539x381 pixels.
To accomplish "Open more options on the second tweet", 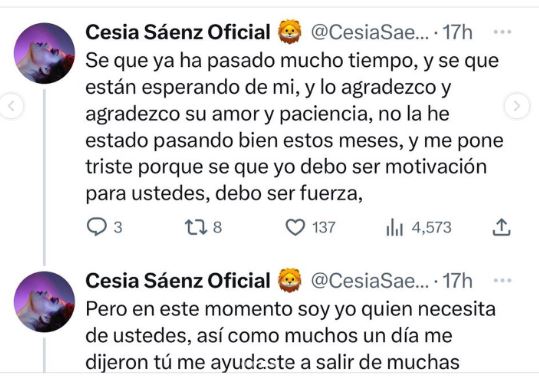I will 502,281.
